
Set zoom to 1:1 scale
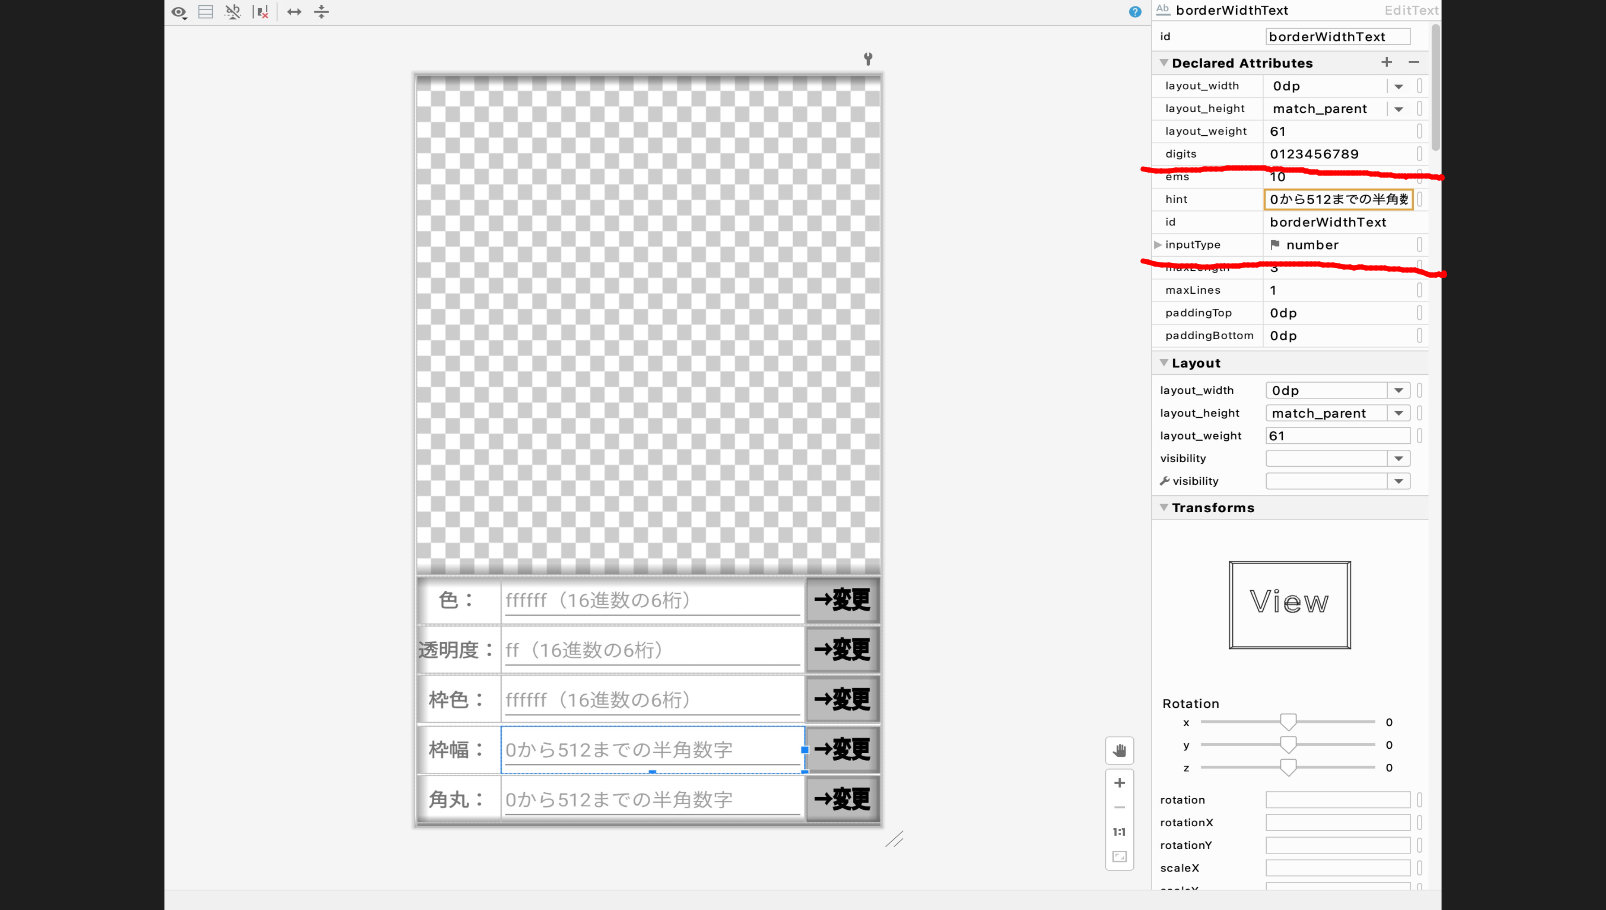pos(1119,831)
